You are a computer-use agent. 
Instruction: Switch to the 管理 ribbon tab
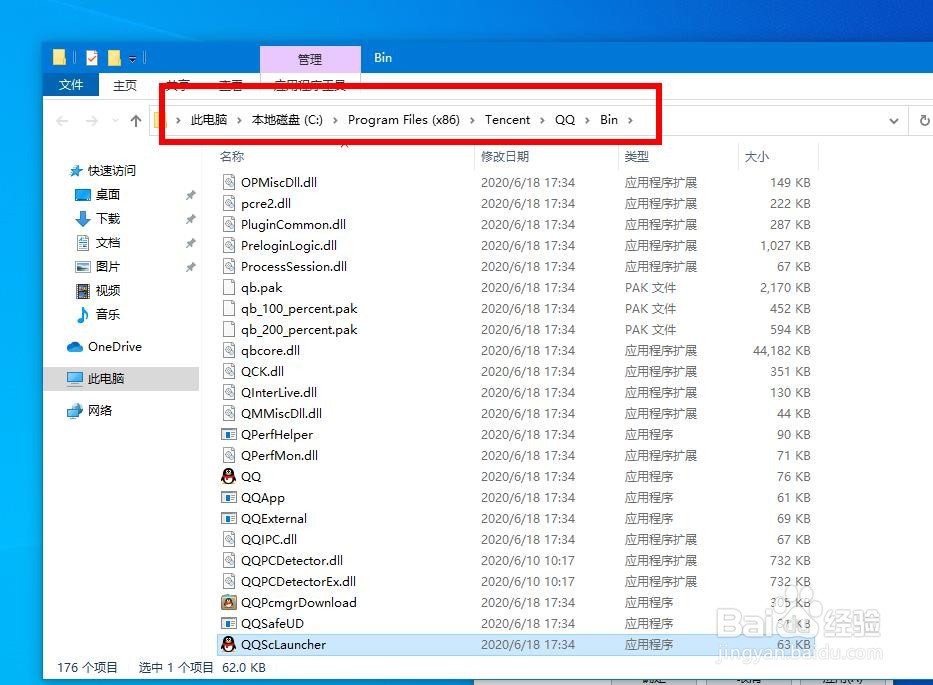[310, 60]
